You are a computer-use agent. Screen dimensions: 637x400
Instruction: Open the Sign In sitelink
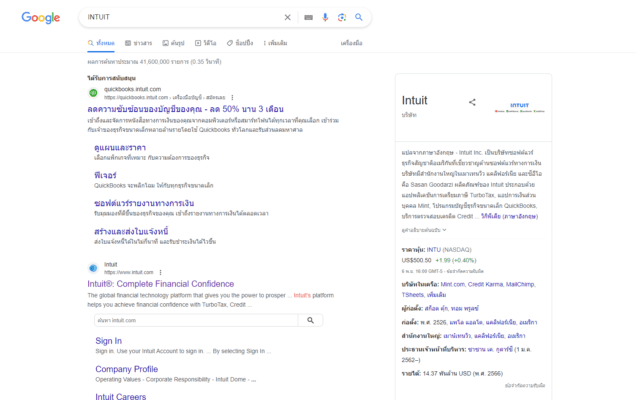108,341
